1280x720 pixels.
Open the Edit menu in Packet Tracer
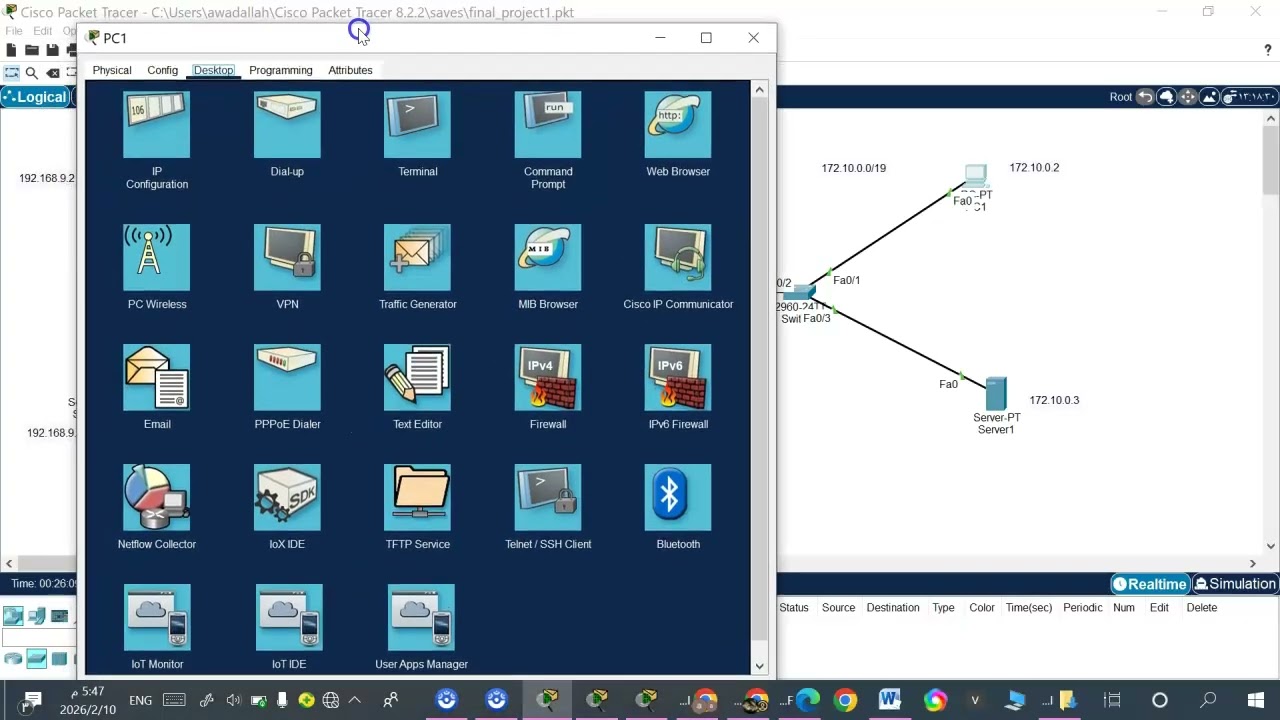point(42,31)
